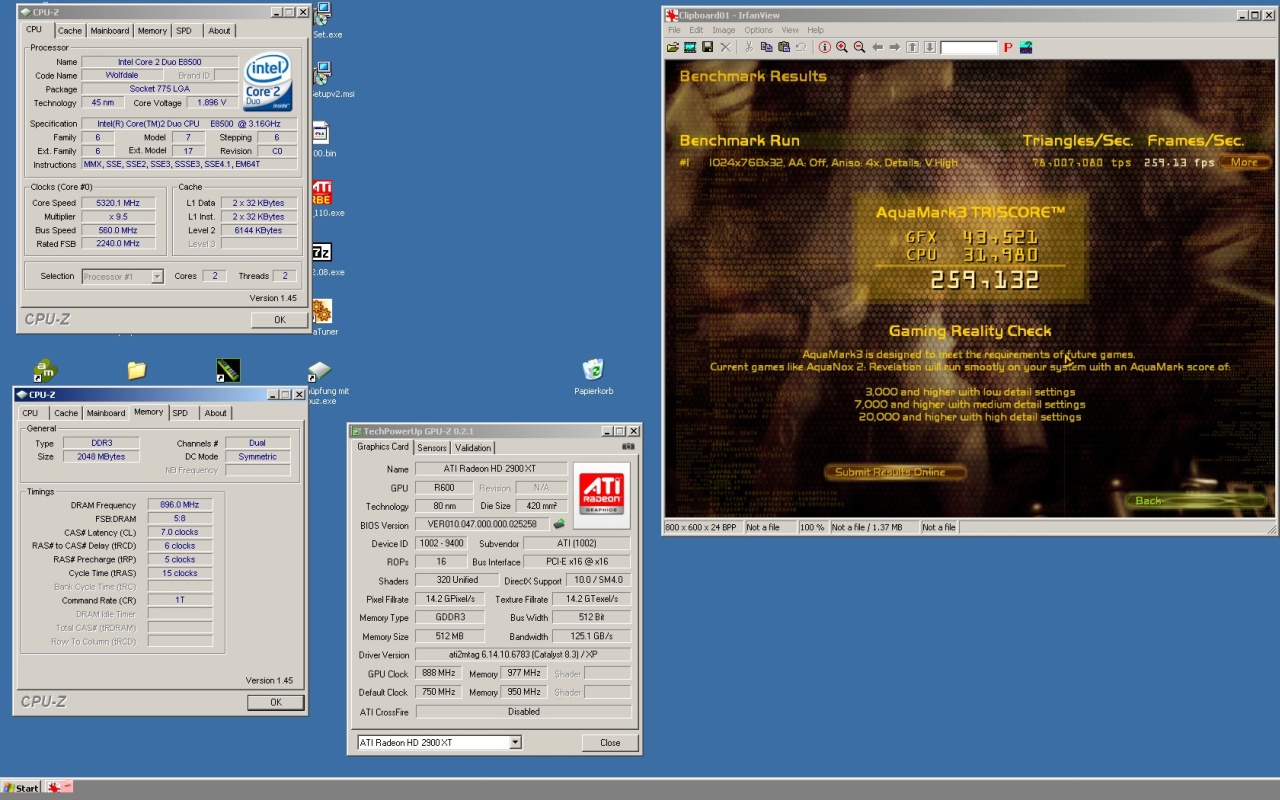Select the 7z desktop icon

pyautogui.click(x=321, y=253)
